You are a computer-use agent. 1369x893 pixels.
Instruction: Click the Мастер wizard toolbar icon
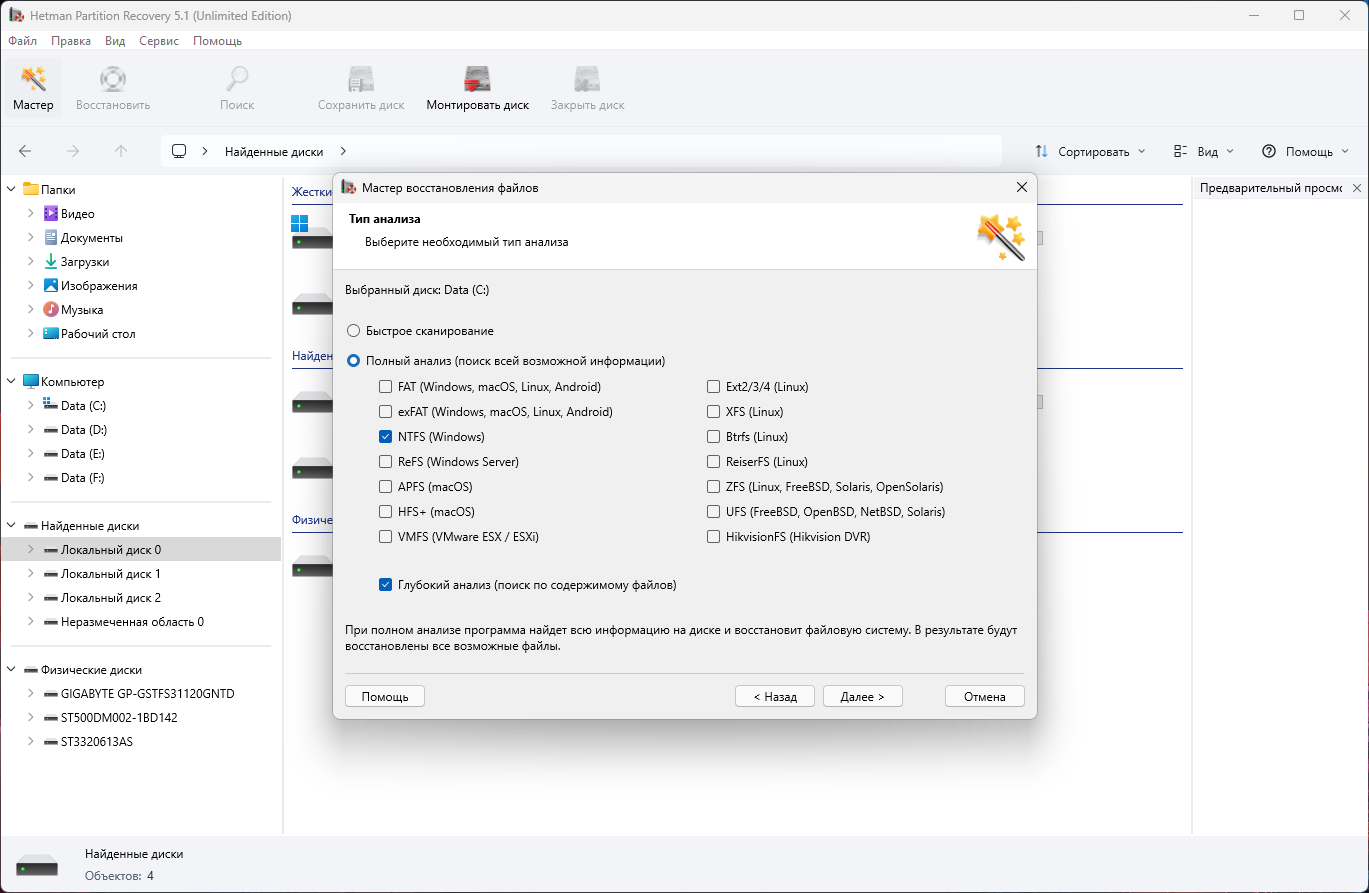click(33, 80)
